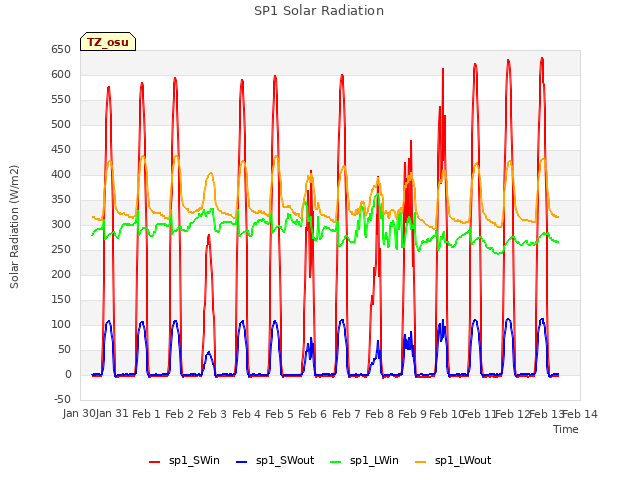Click the green sp1_LWin legend swatch
Viewport: 640px width, 480px height.
tap(336, 462)
